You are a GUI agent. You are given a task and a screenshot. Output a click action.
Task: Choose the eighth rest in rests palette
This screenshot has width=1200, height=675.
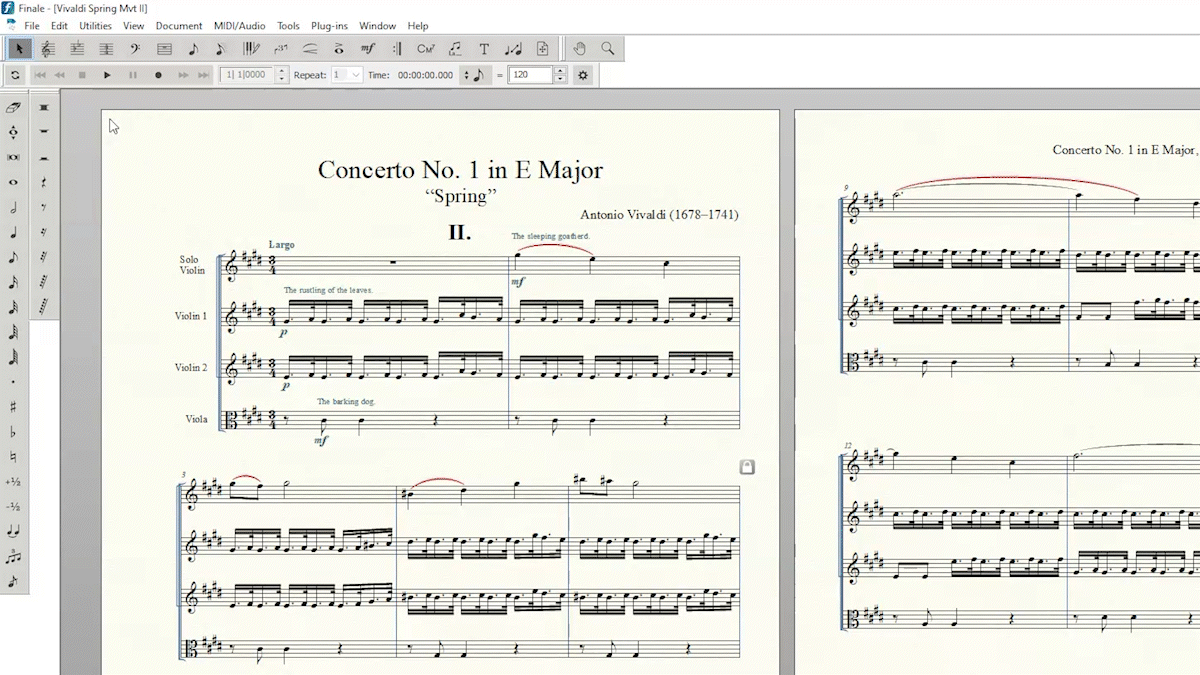[44, 208]
